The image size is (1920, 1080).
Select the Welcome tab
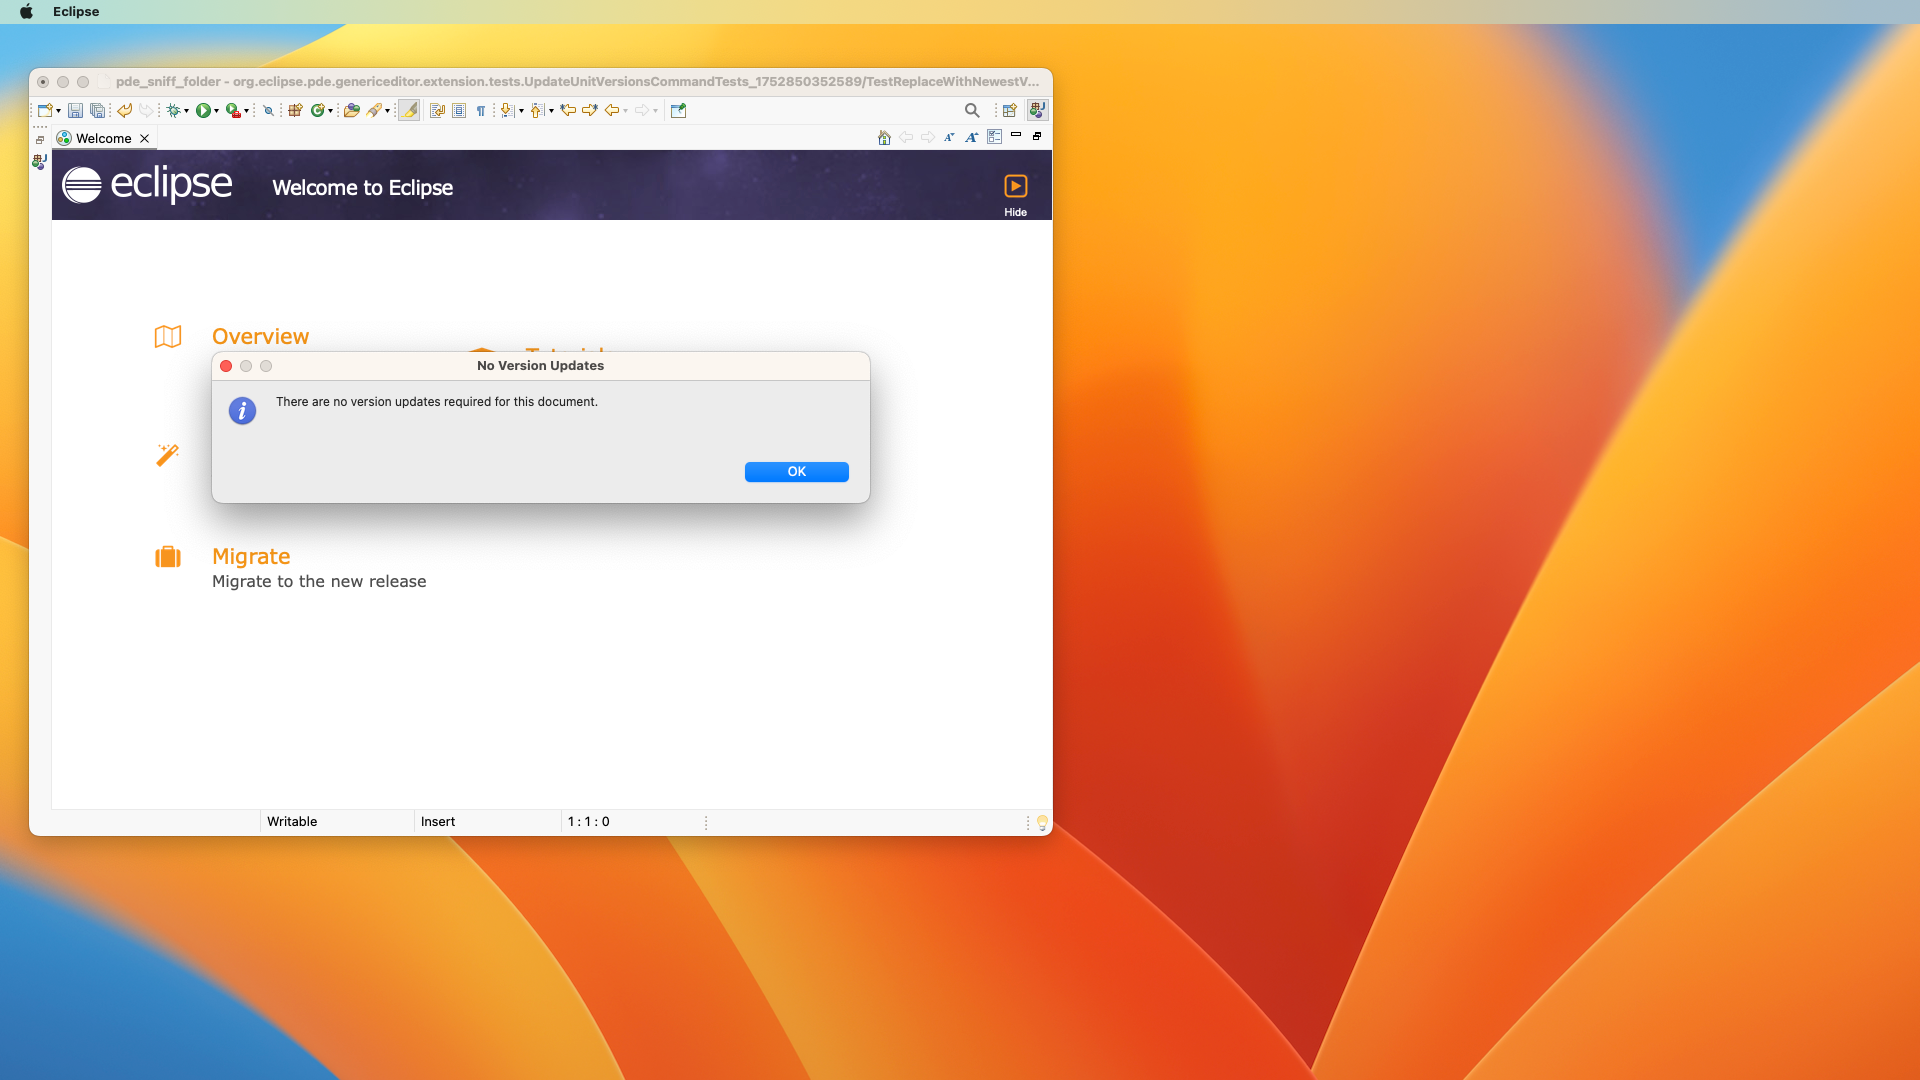[104, 139]
